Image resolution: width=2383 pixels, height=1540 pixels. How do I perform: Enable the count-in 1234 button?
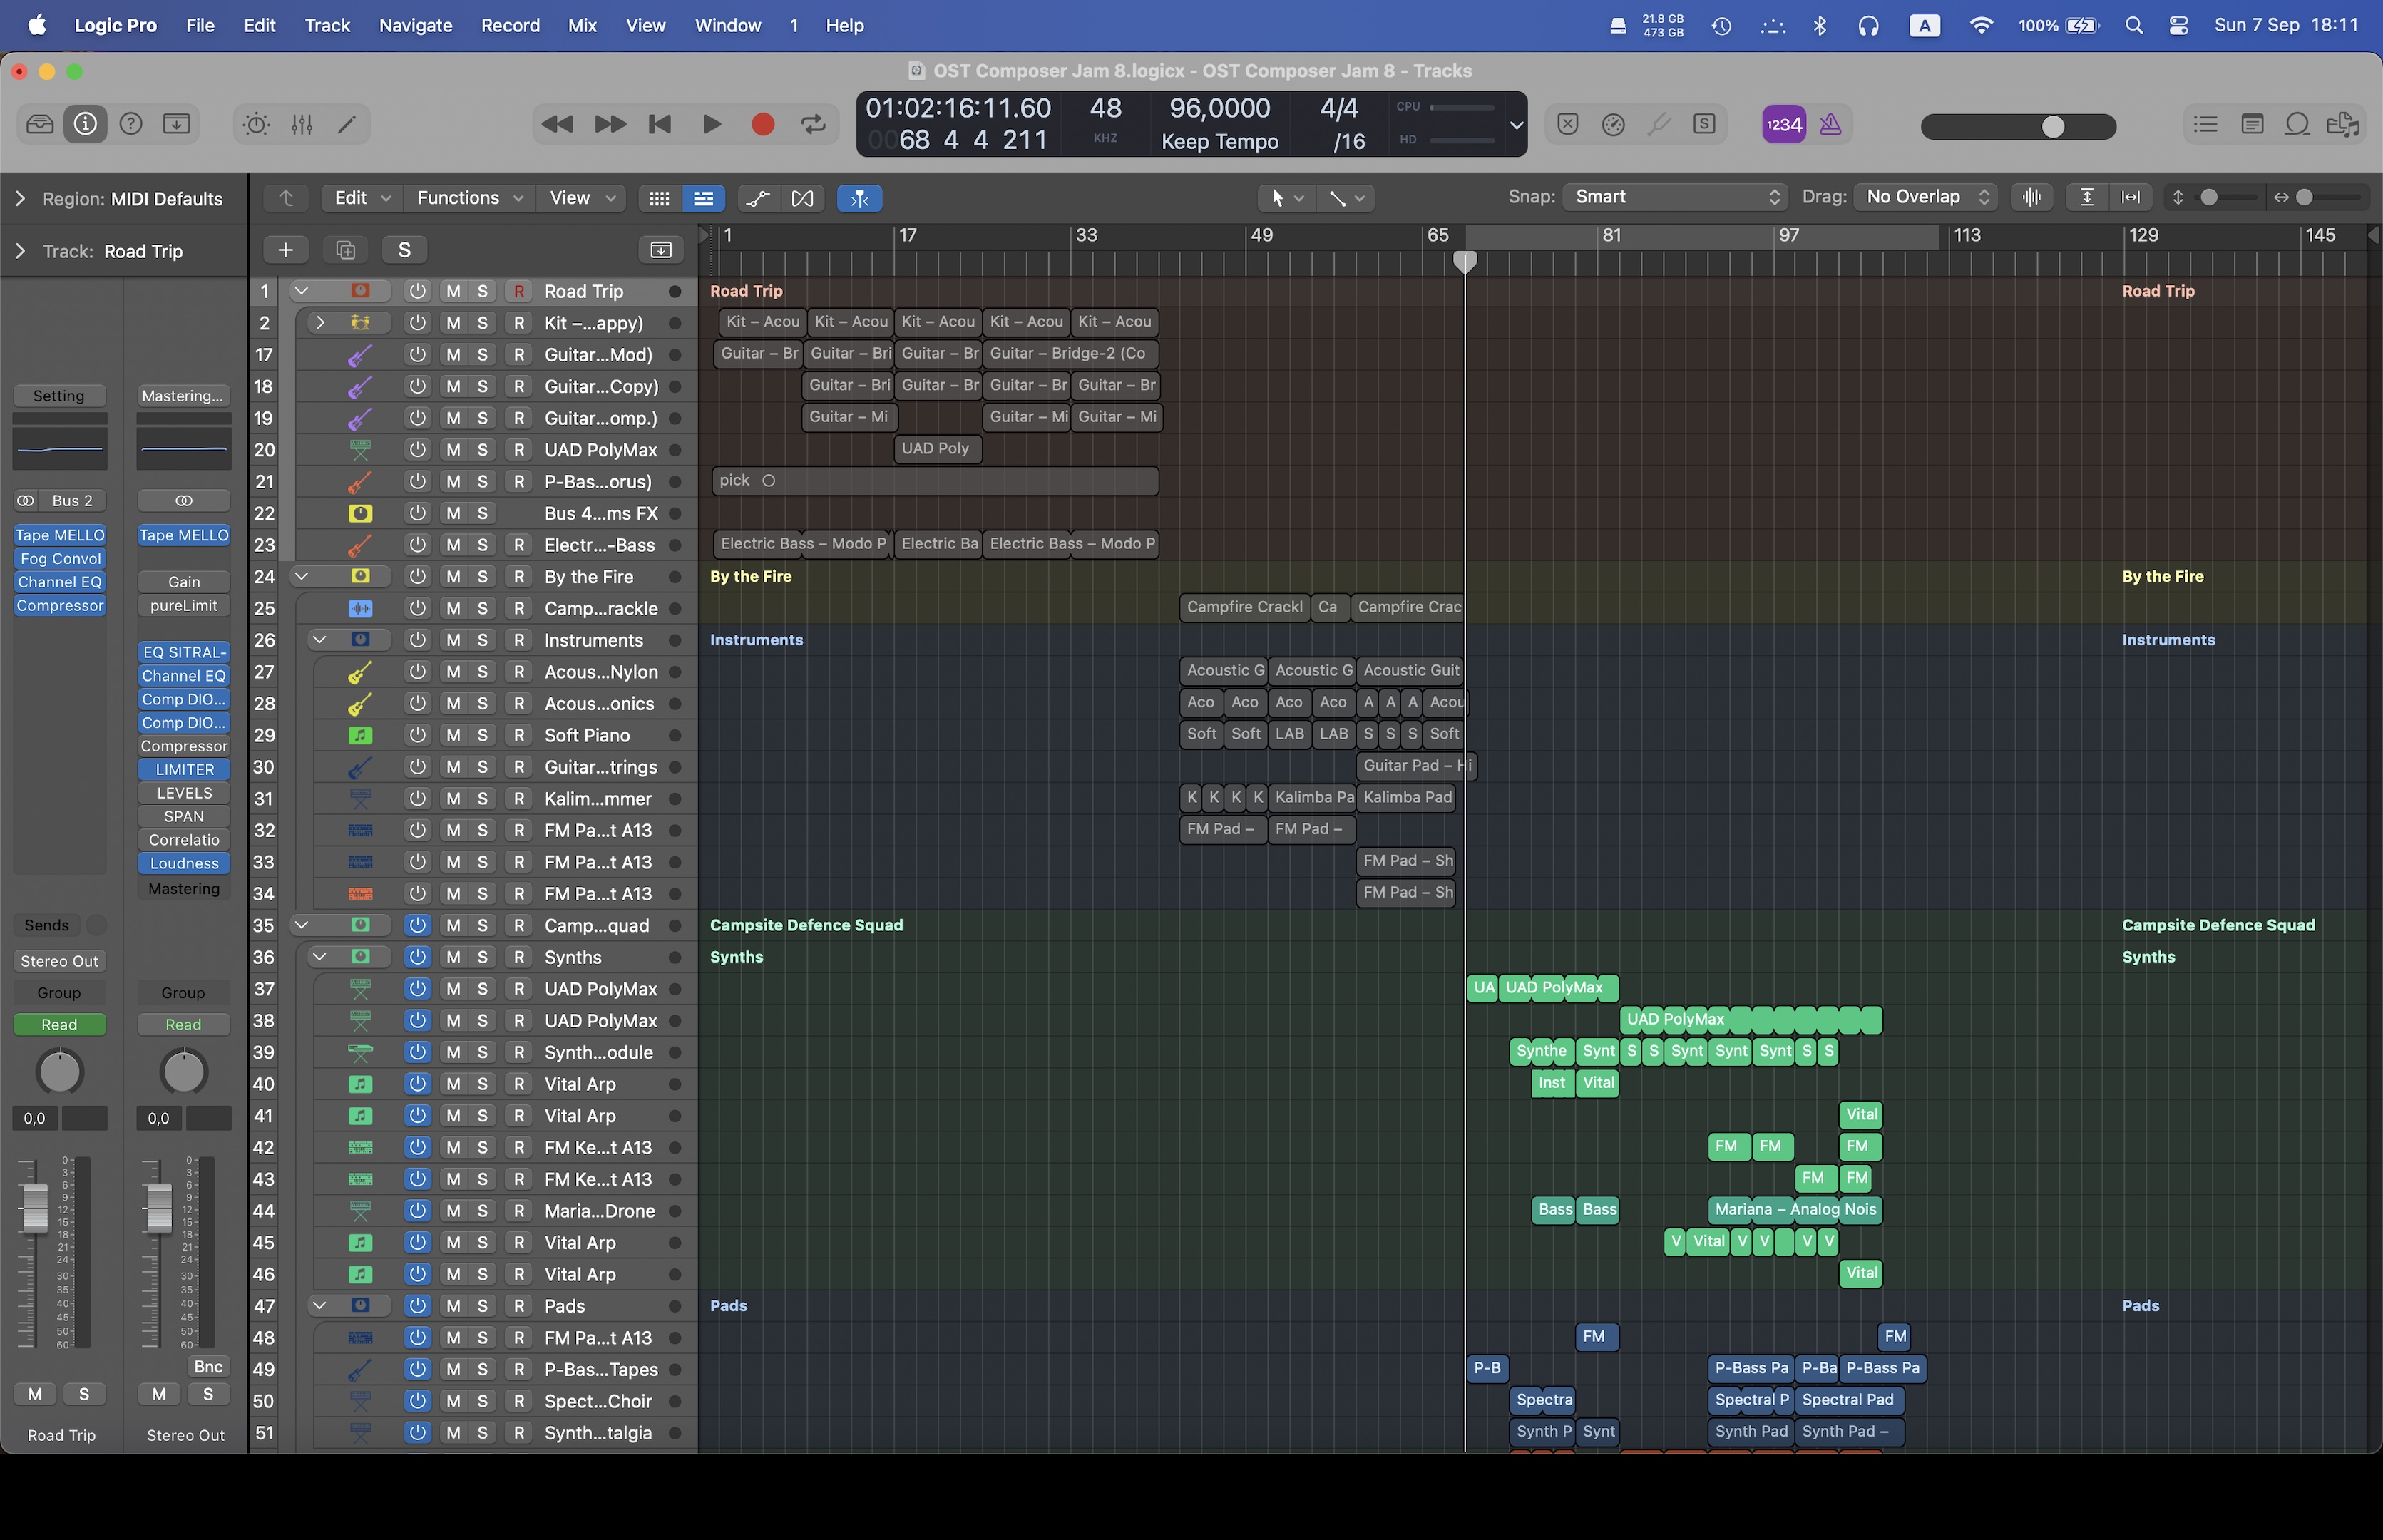1783,124
